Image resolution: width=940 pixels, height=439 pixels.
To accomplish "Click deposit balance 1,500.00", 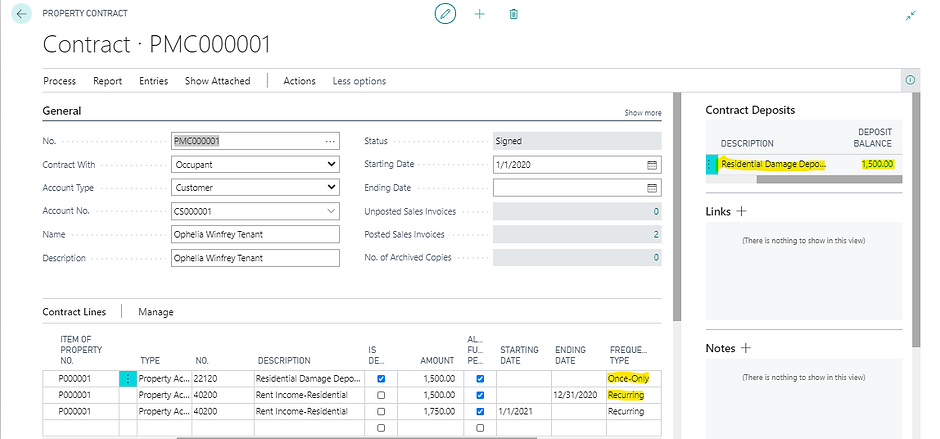I will [878, 164].
